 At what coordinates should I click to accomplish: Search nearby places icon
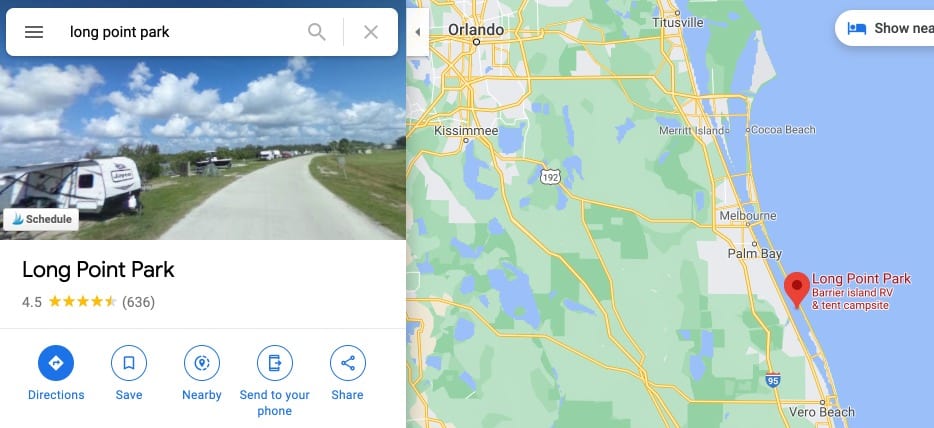click(x=202, y=363)
